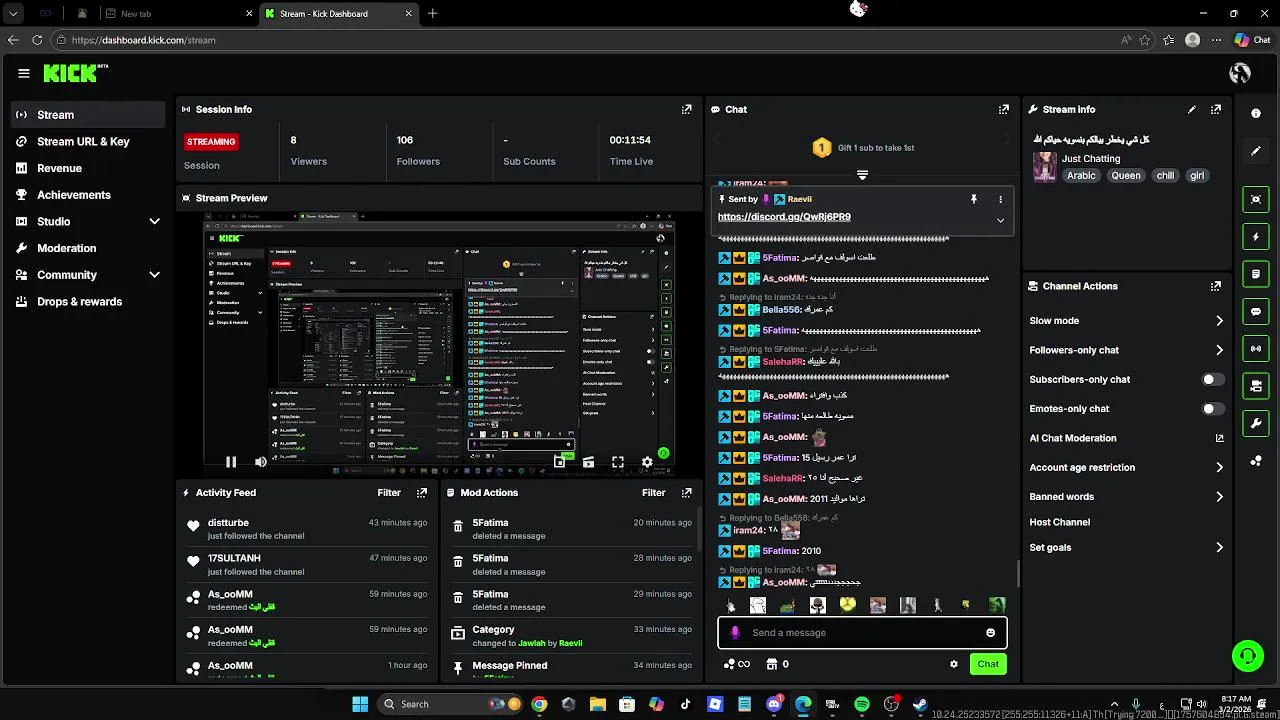
Task: Focus the Send a message field
Action: coord(862,633)
